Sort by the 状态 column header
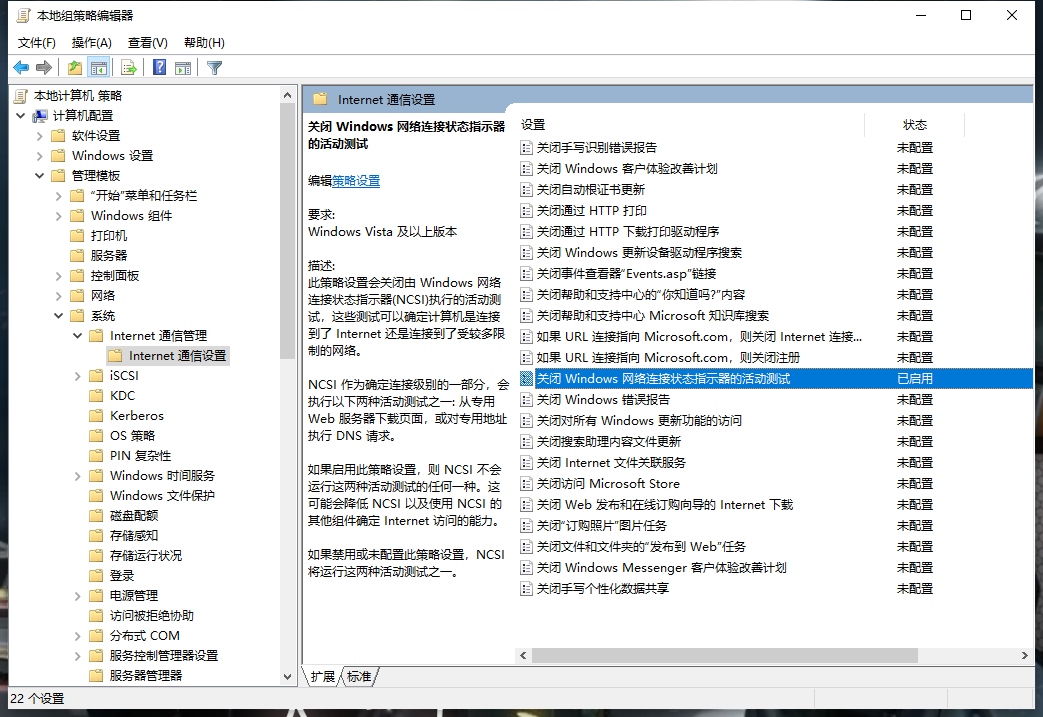 pos(915,124)
